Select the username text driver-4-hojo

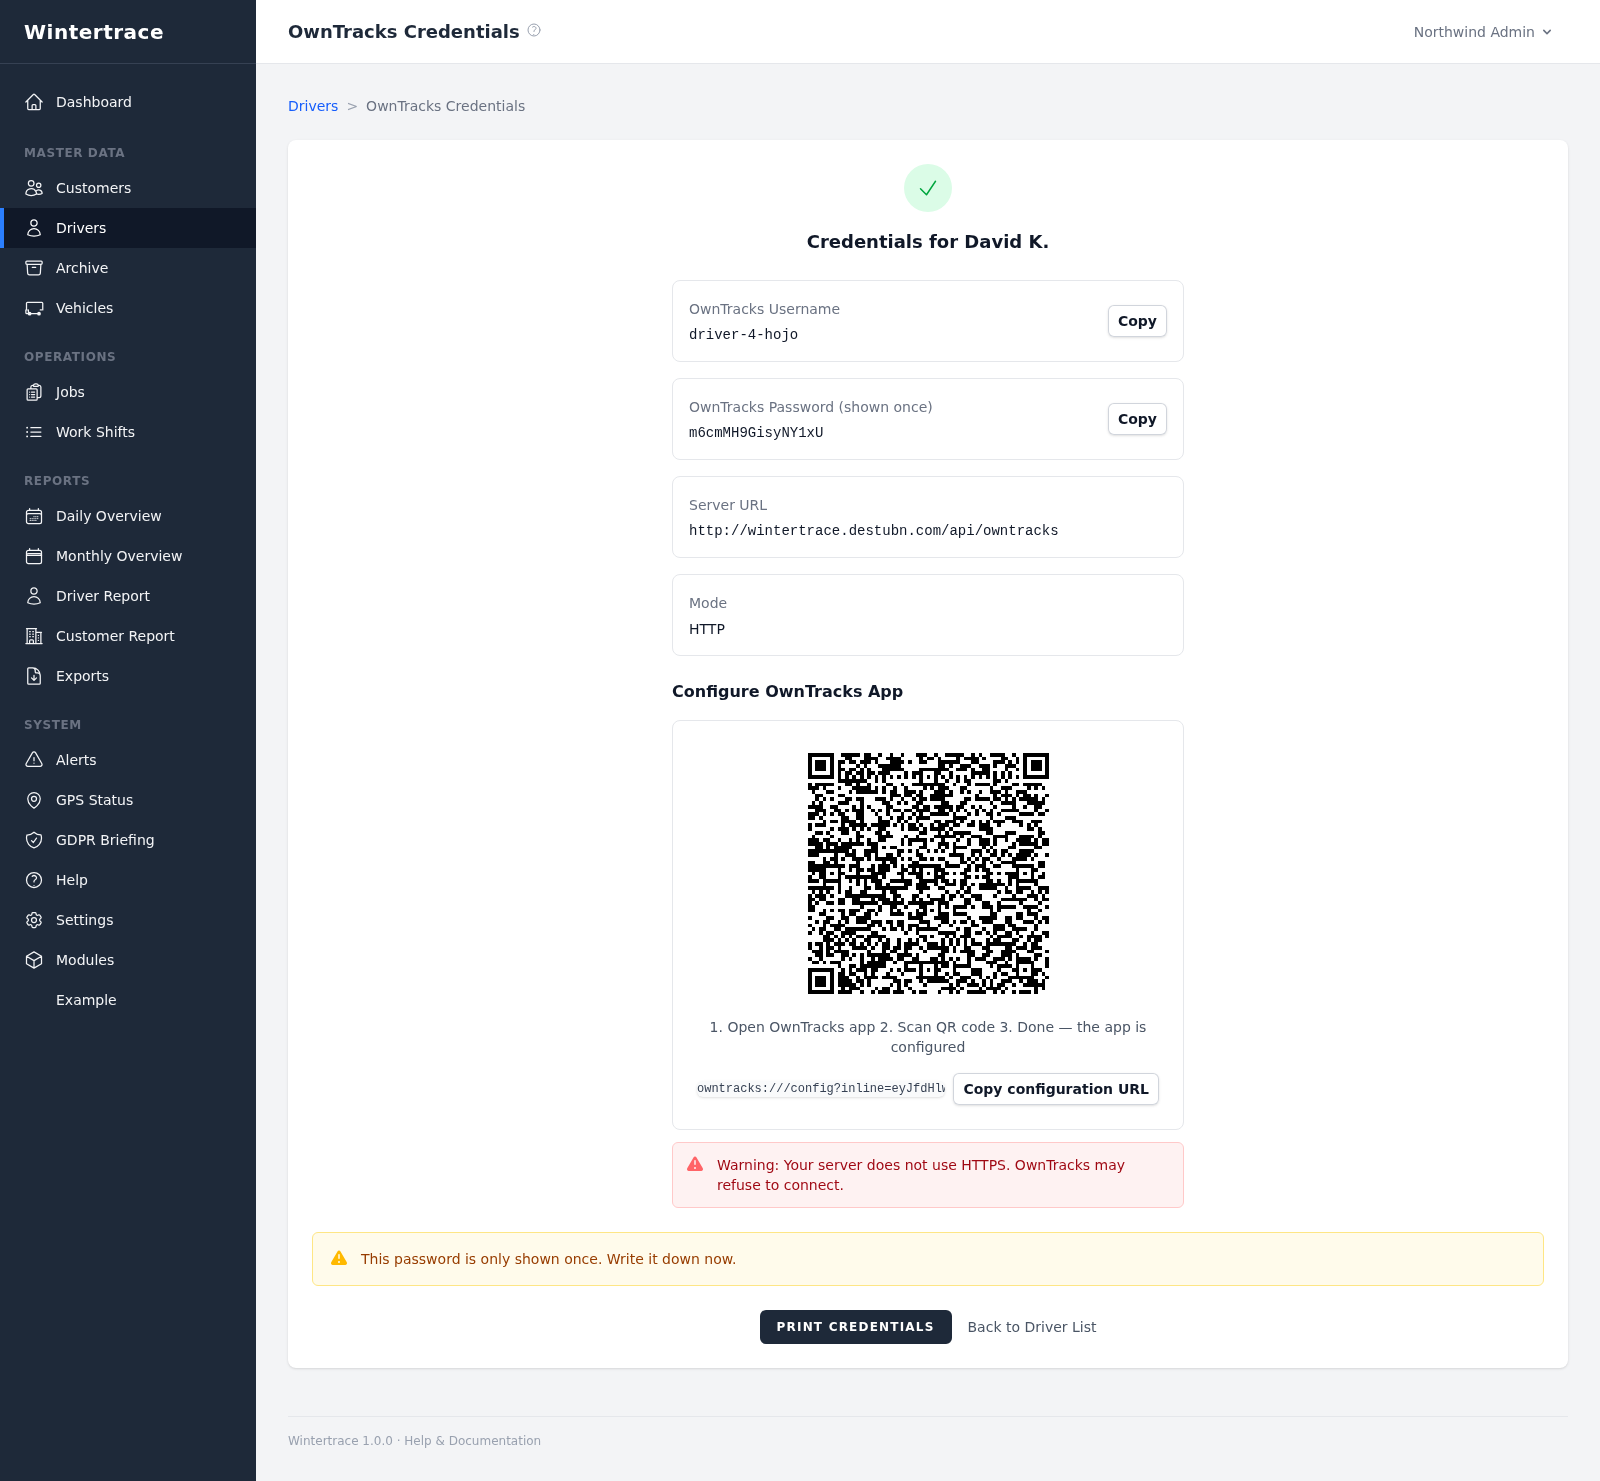743,335
